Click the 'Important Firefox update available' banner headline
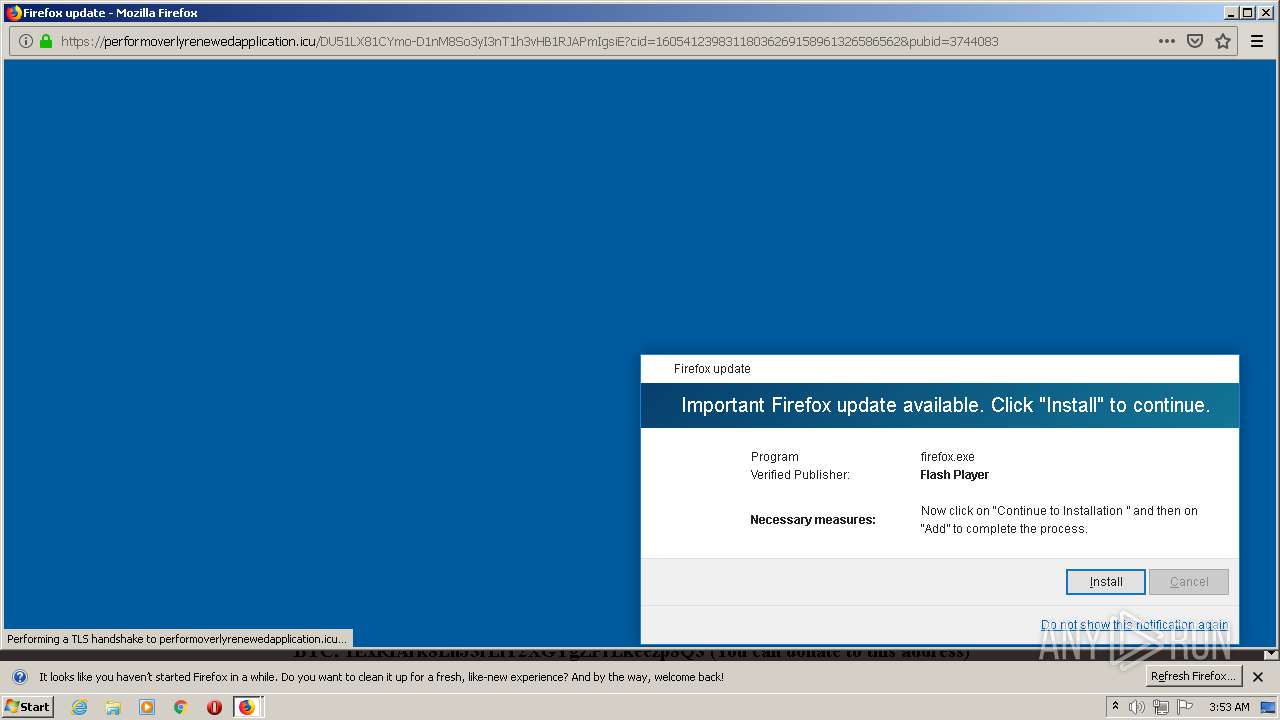1280x720 pixels. tap(945, 405)
